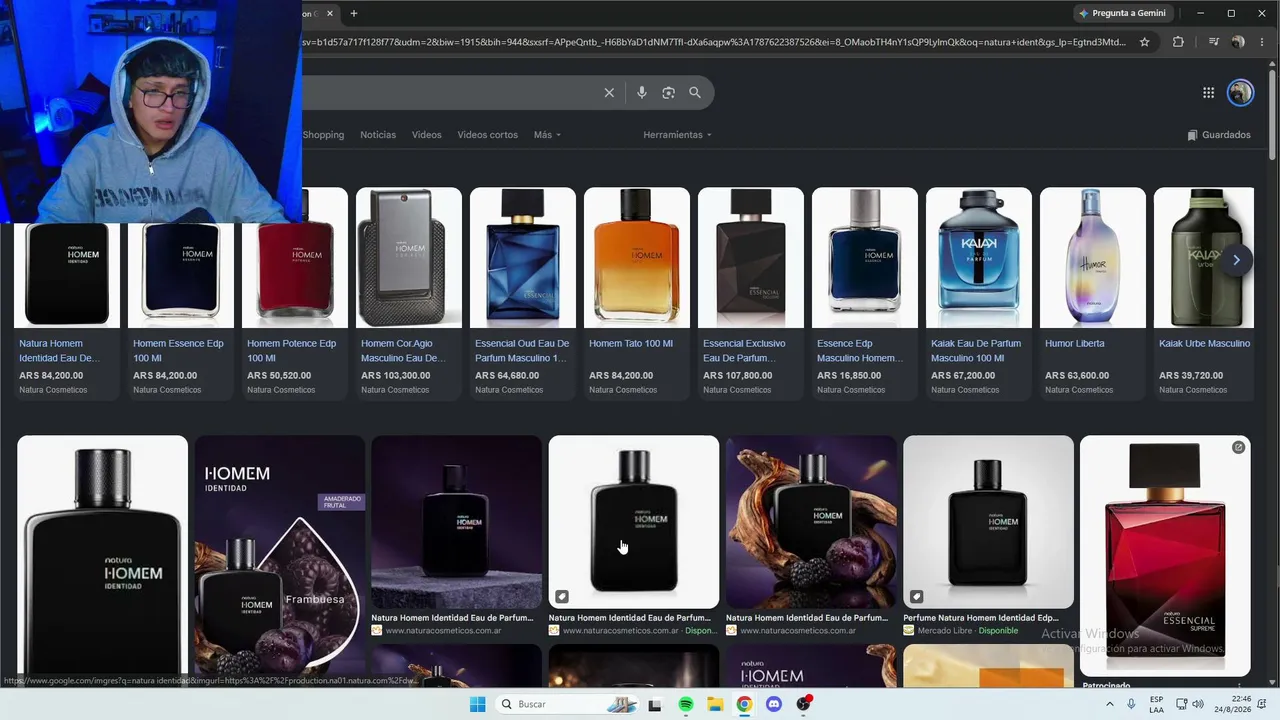This screenshot has width=1280, height=720.
Task: Open the Google apps grid
Action: click(x=1208, y=93)
